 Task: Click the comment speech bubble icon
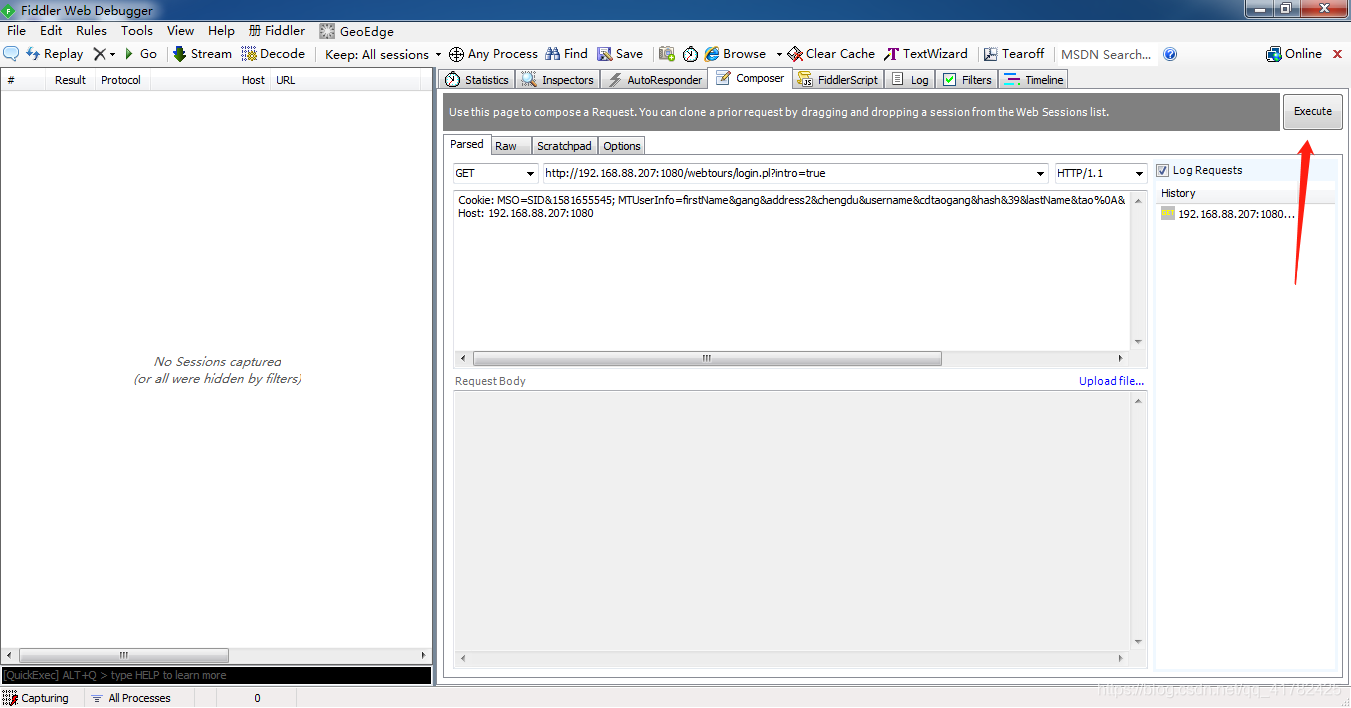(x=12, y=54)
